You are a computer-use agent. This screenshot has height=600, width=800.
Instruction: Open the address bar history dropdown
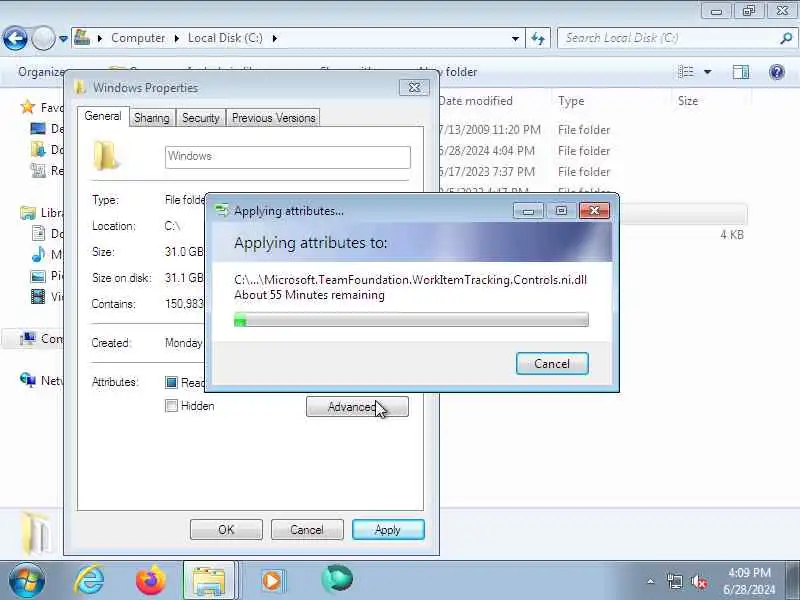[x=515, y=38]
